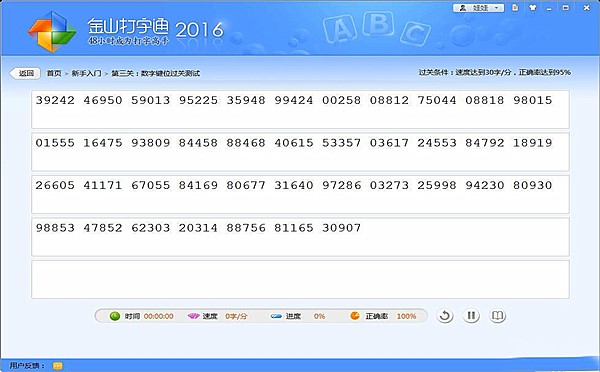Click the speed value 0字/分
The image size is (600, 372).
coord(236,316)
